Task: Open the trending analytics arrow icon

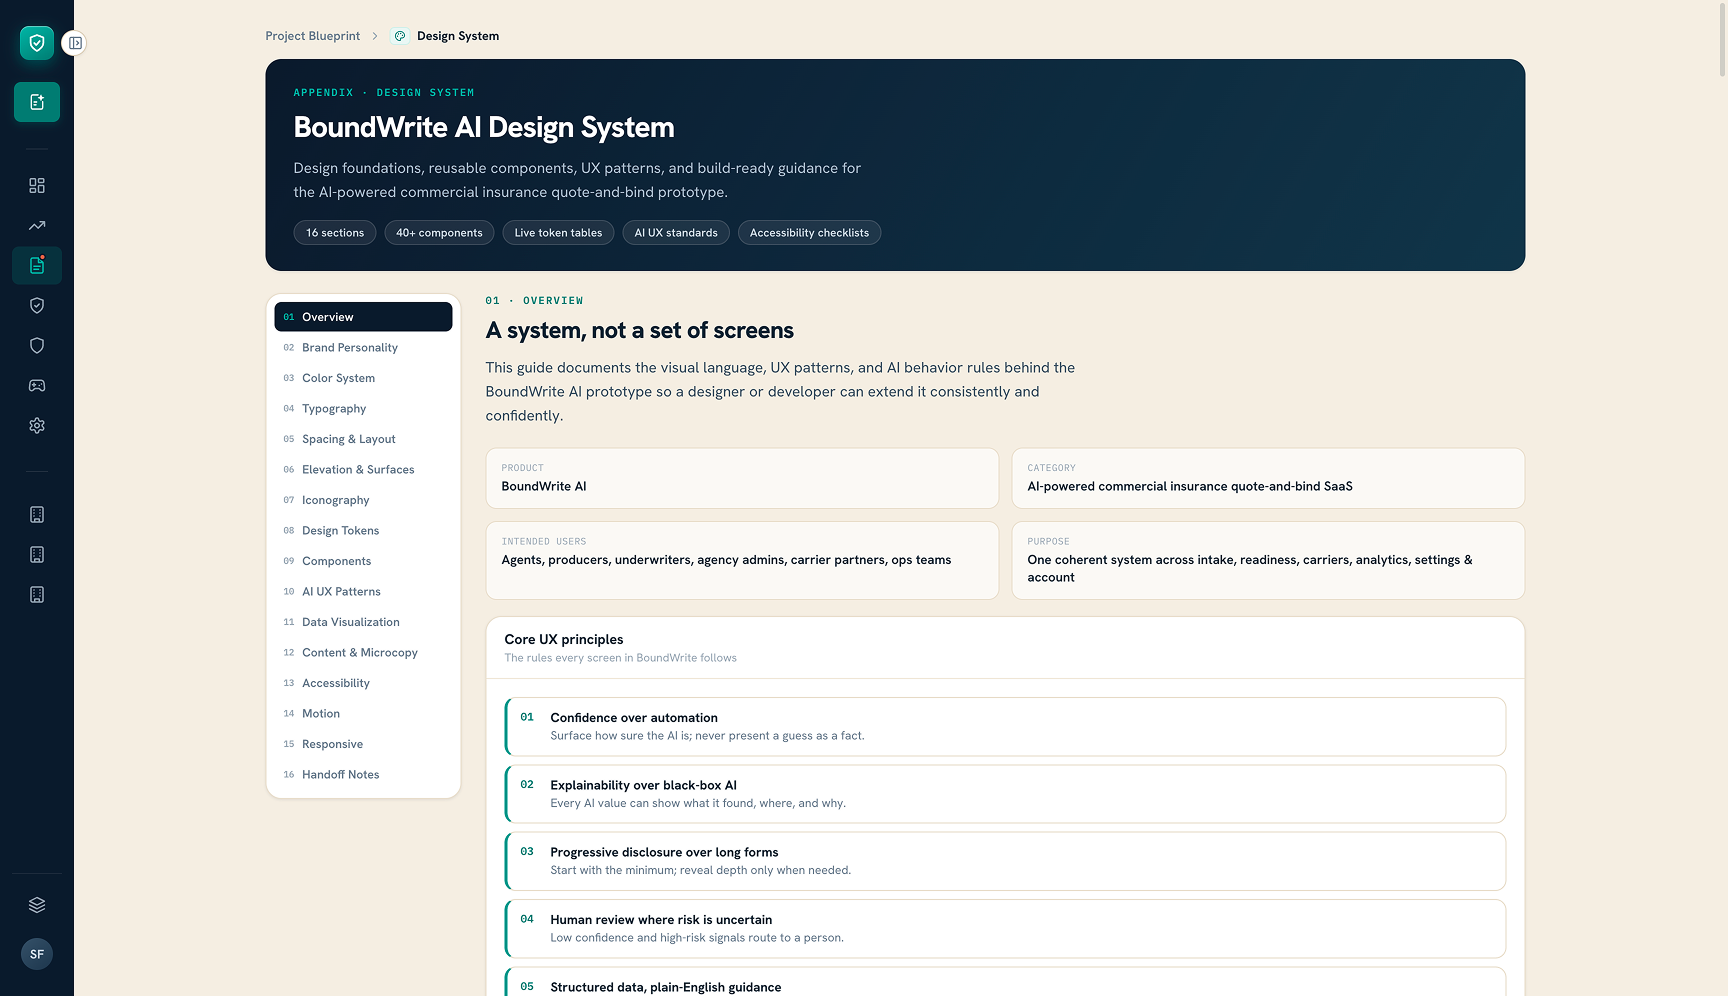Action: 37,226
